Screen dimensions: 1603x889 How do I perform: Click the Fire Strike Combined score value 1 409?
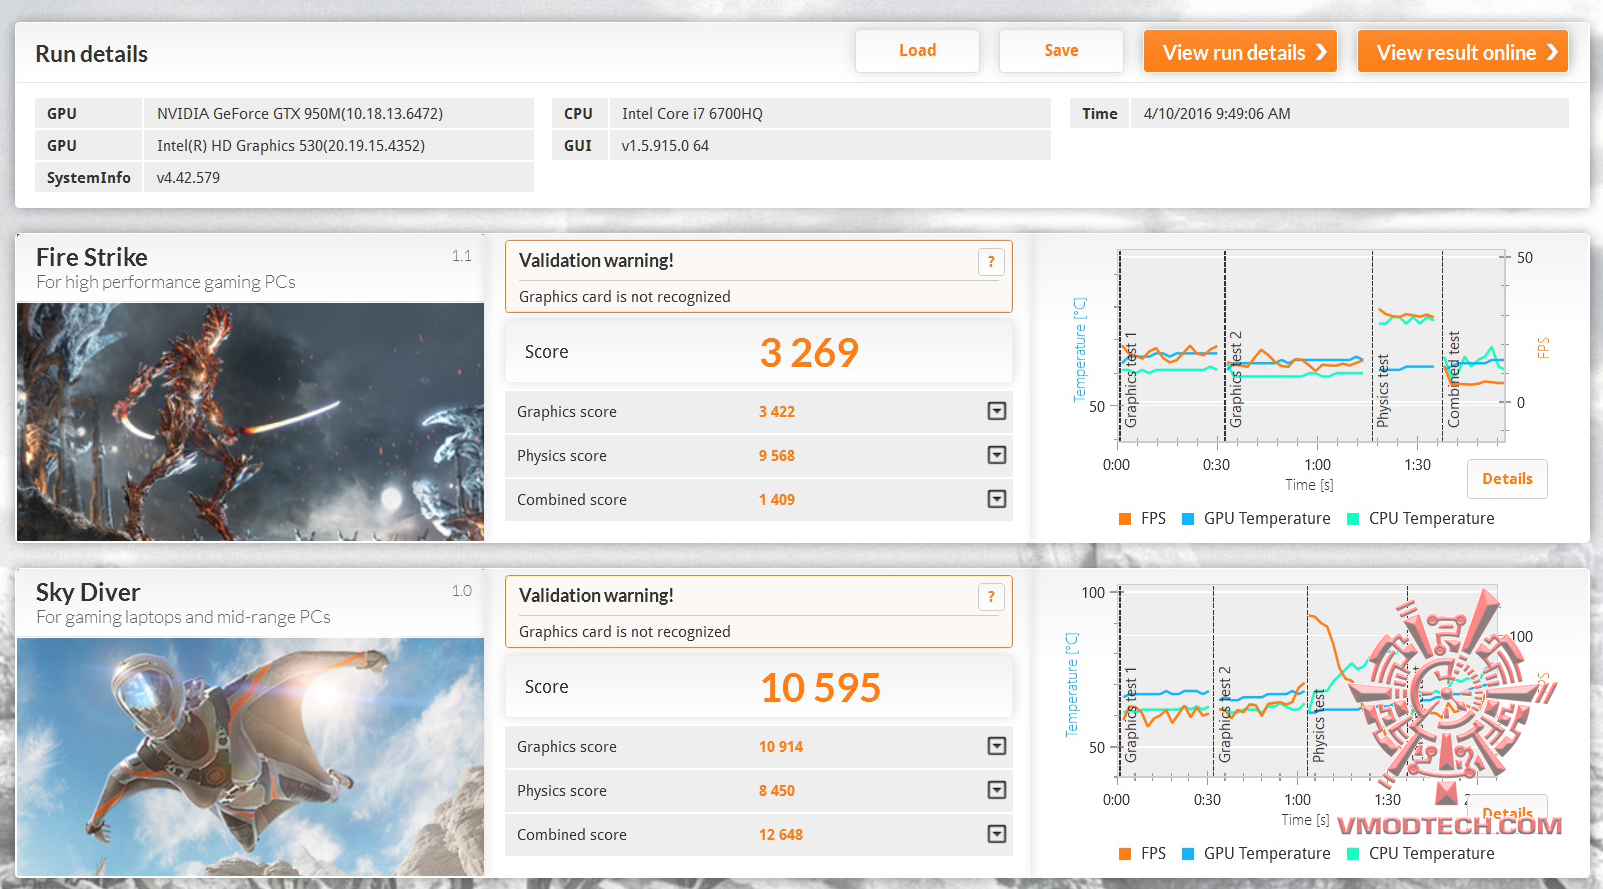pos(777,500)
